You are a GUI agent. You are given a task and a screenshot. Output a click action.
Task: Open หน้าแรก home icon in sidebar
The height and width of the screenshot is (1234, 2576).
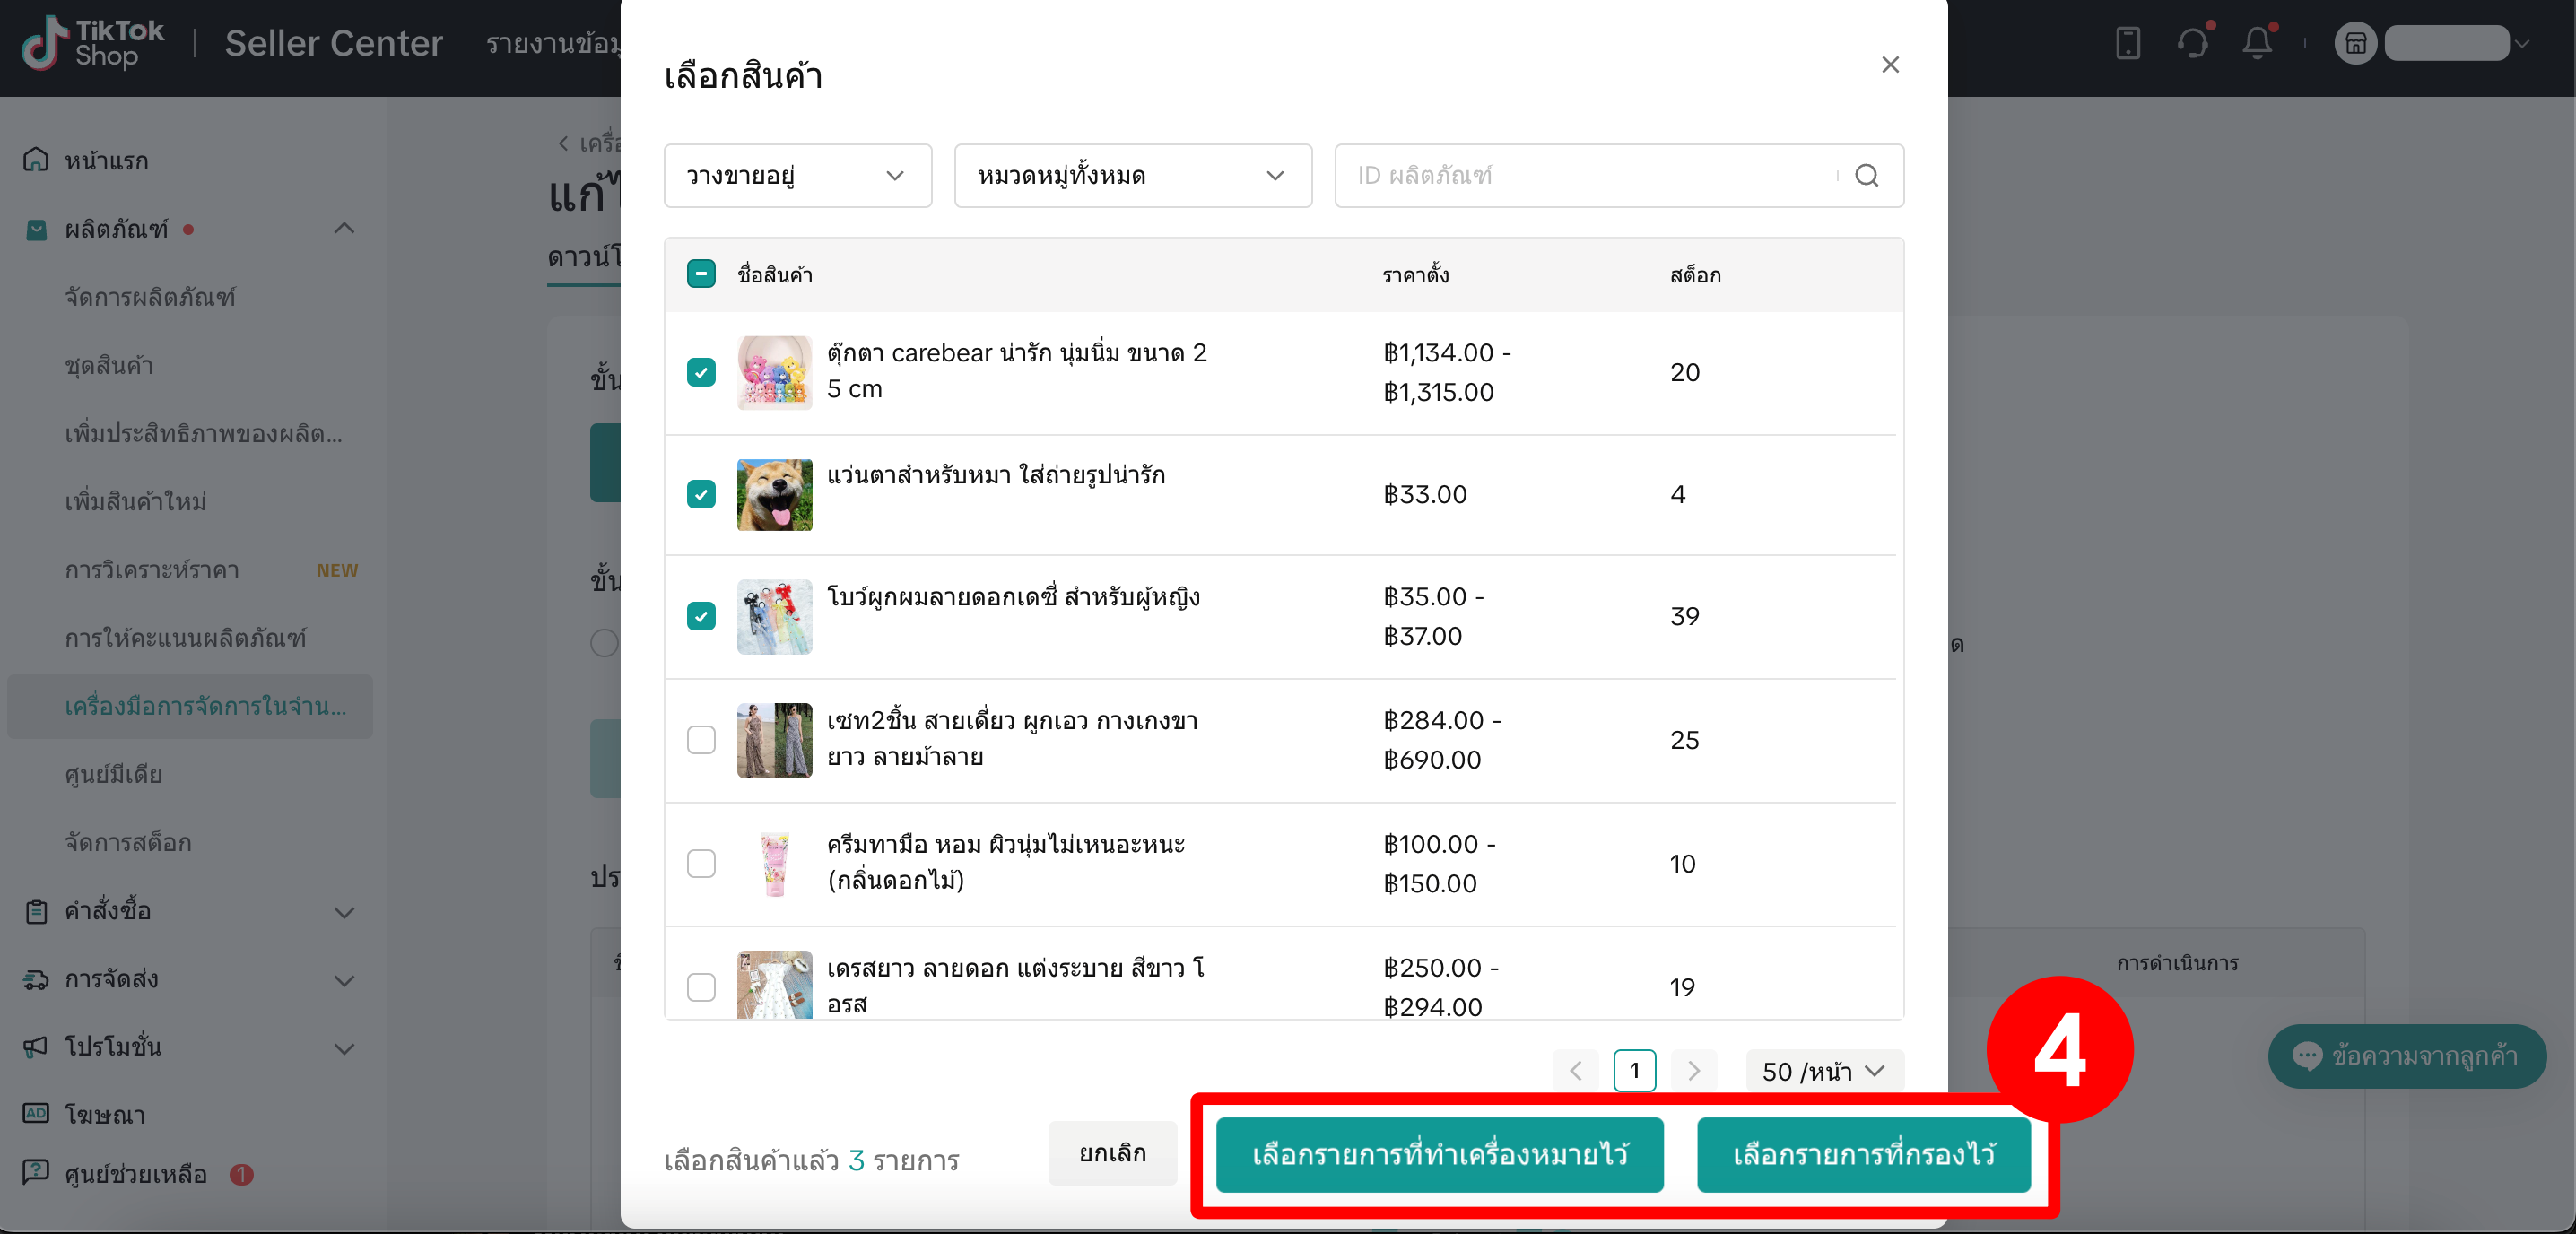pyautogui.click(x=36, y=160)
